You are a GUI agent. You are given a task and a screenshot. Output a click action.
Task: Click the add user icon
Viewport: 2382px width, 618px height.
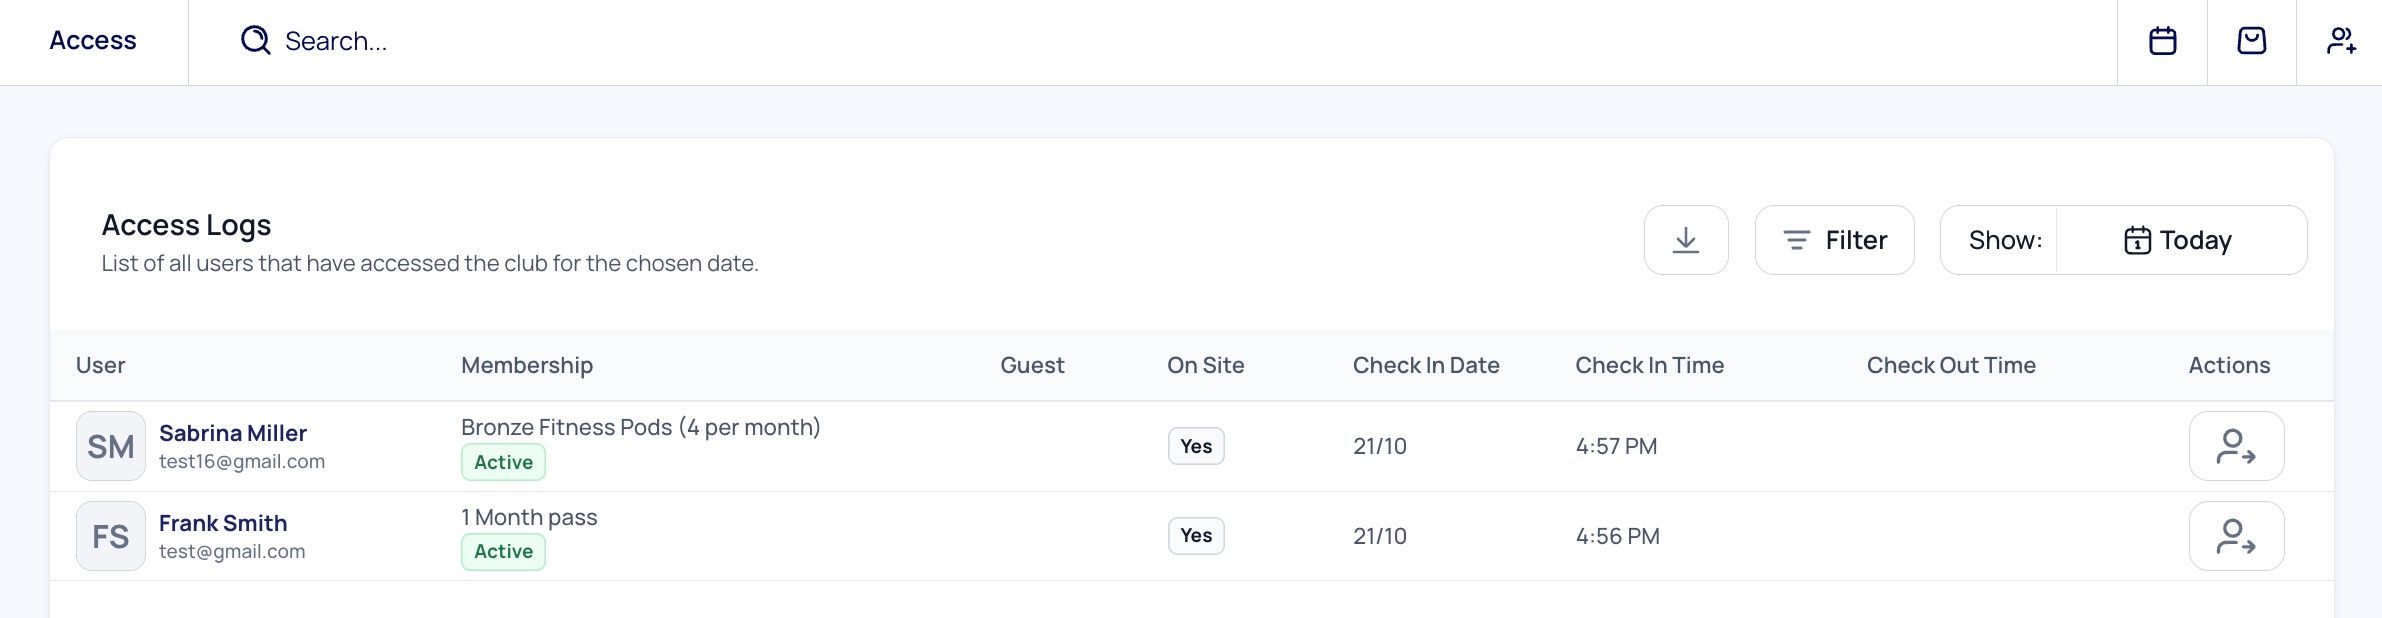click(x=2341, y=41)
